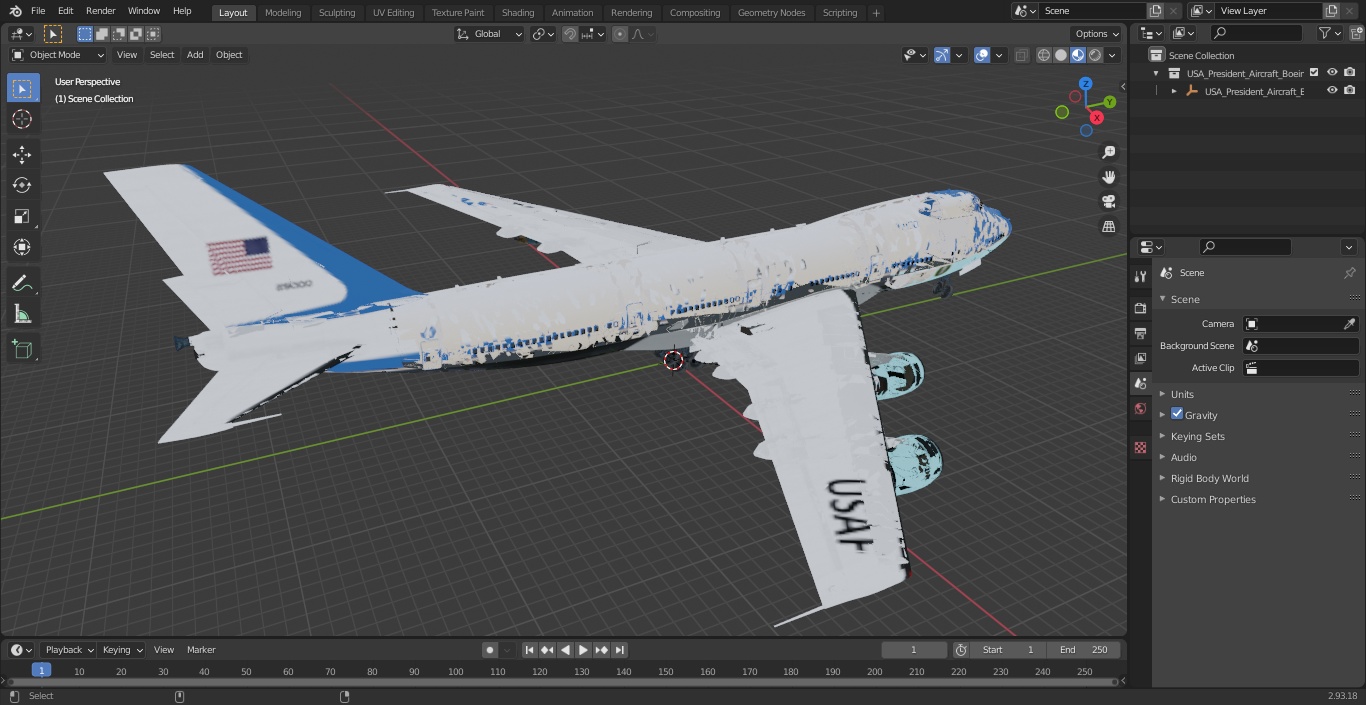Switch to the Sculpting workspace tab

[x=337, y=13]
